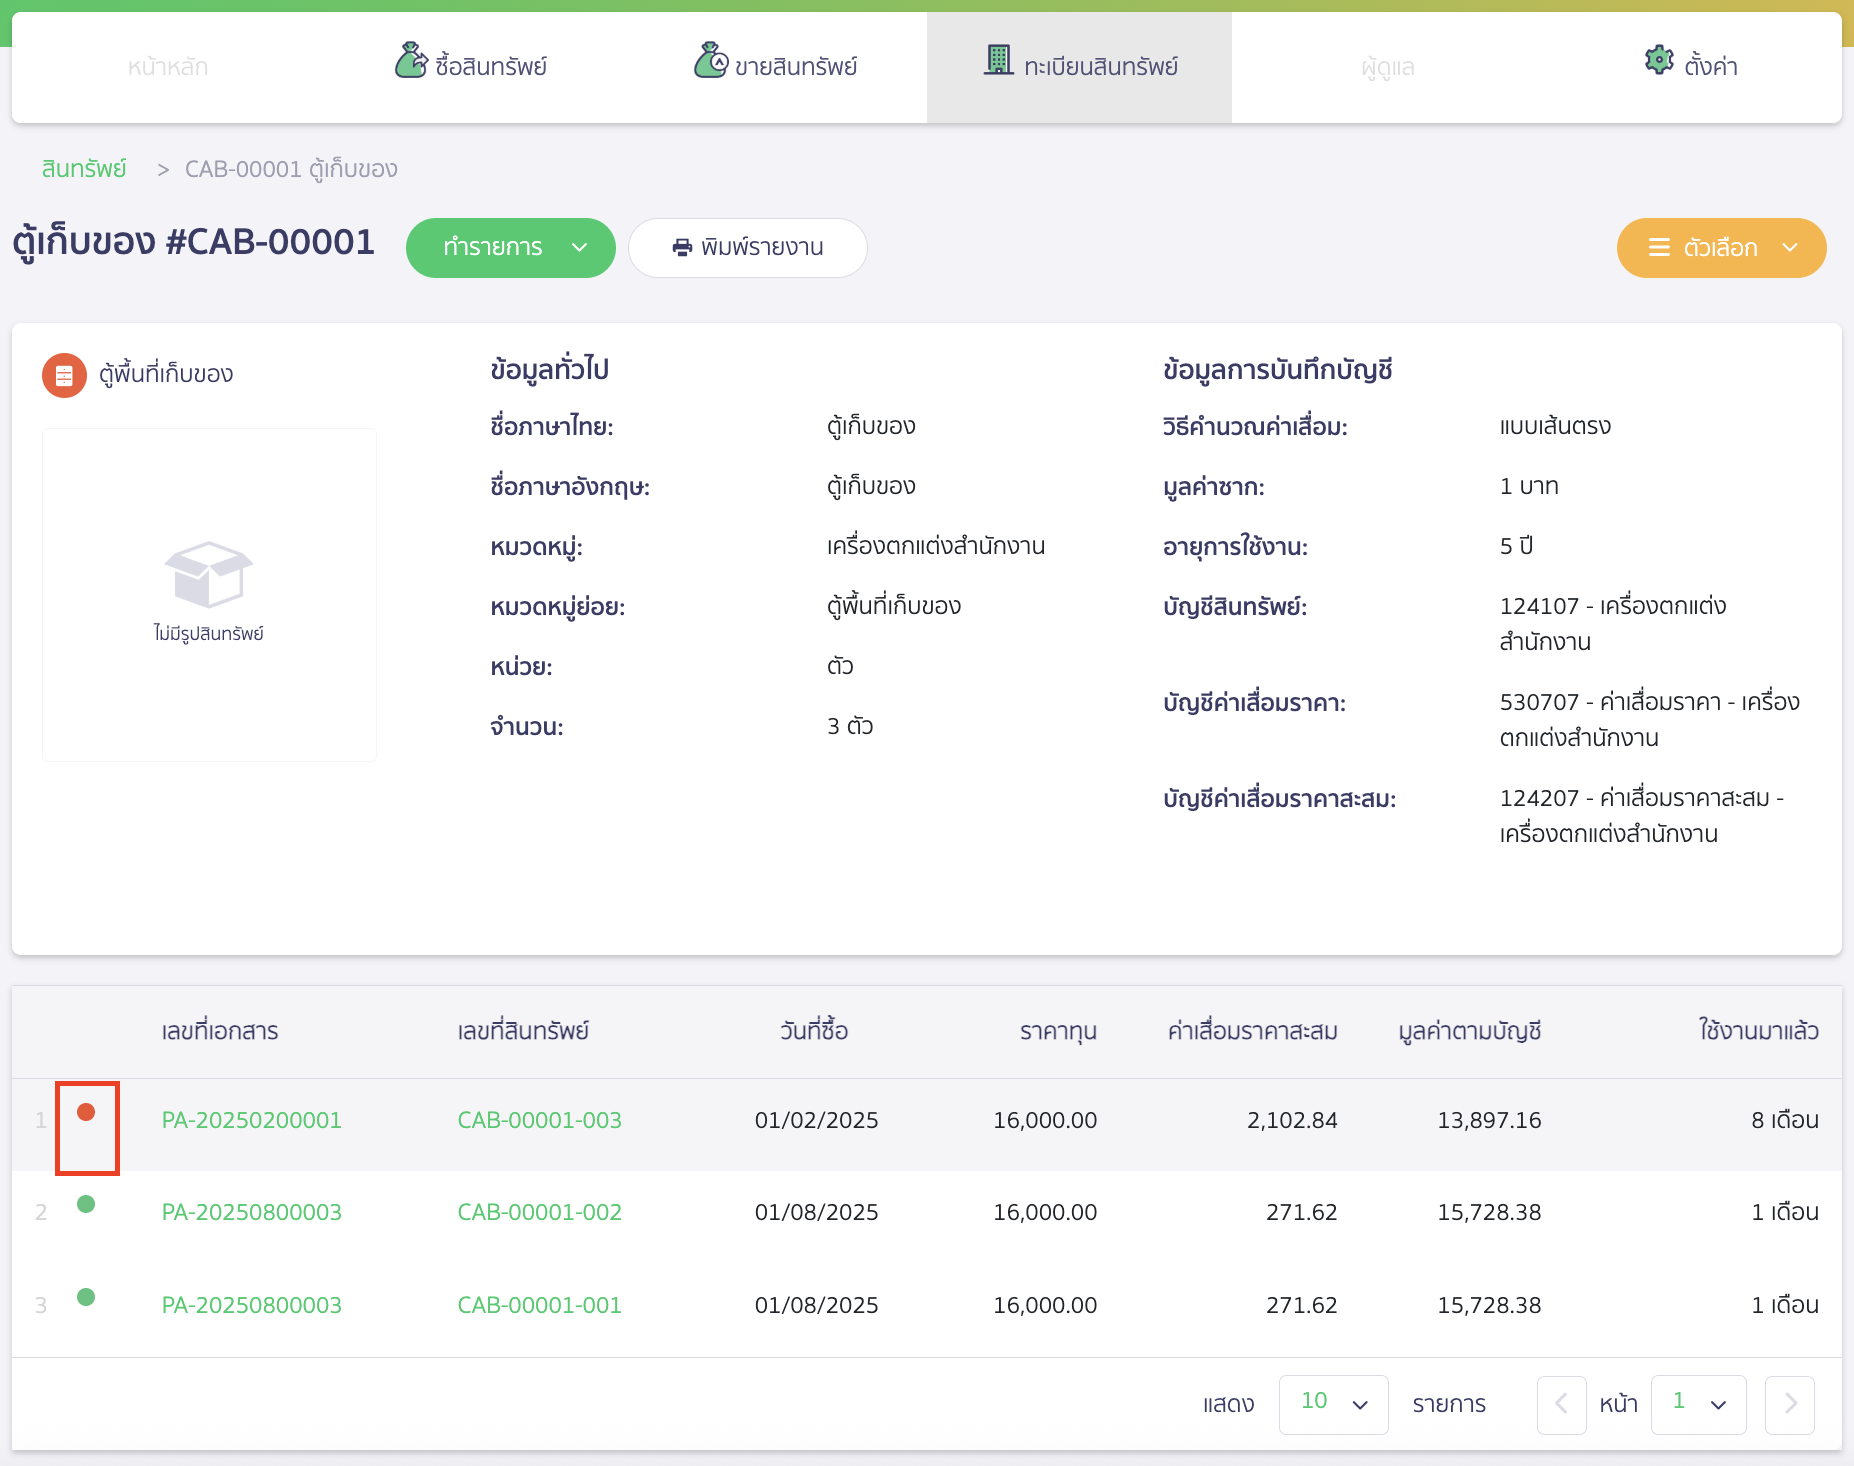Expand the ทำรายการ dropdown button
Image resolution: width=1854 pixels, height=1466 pixels.
click(x=510, y=248)
